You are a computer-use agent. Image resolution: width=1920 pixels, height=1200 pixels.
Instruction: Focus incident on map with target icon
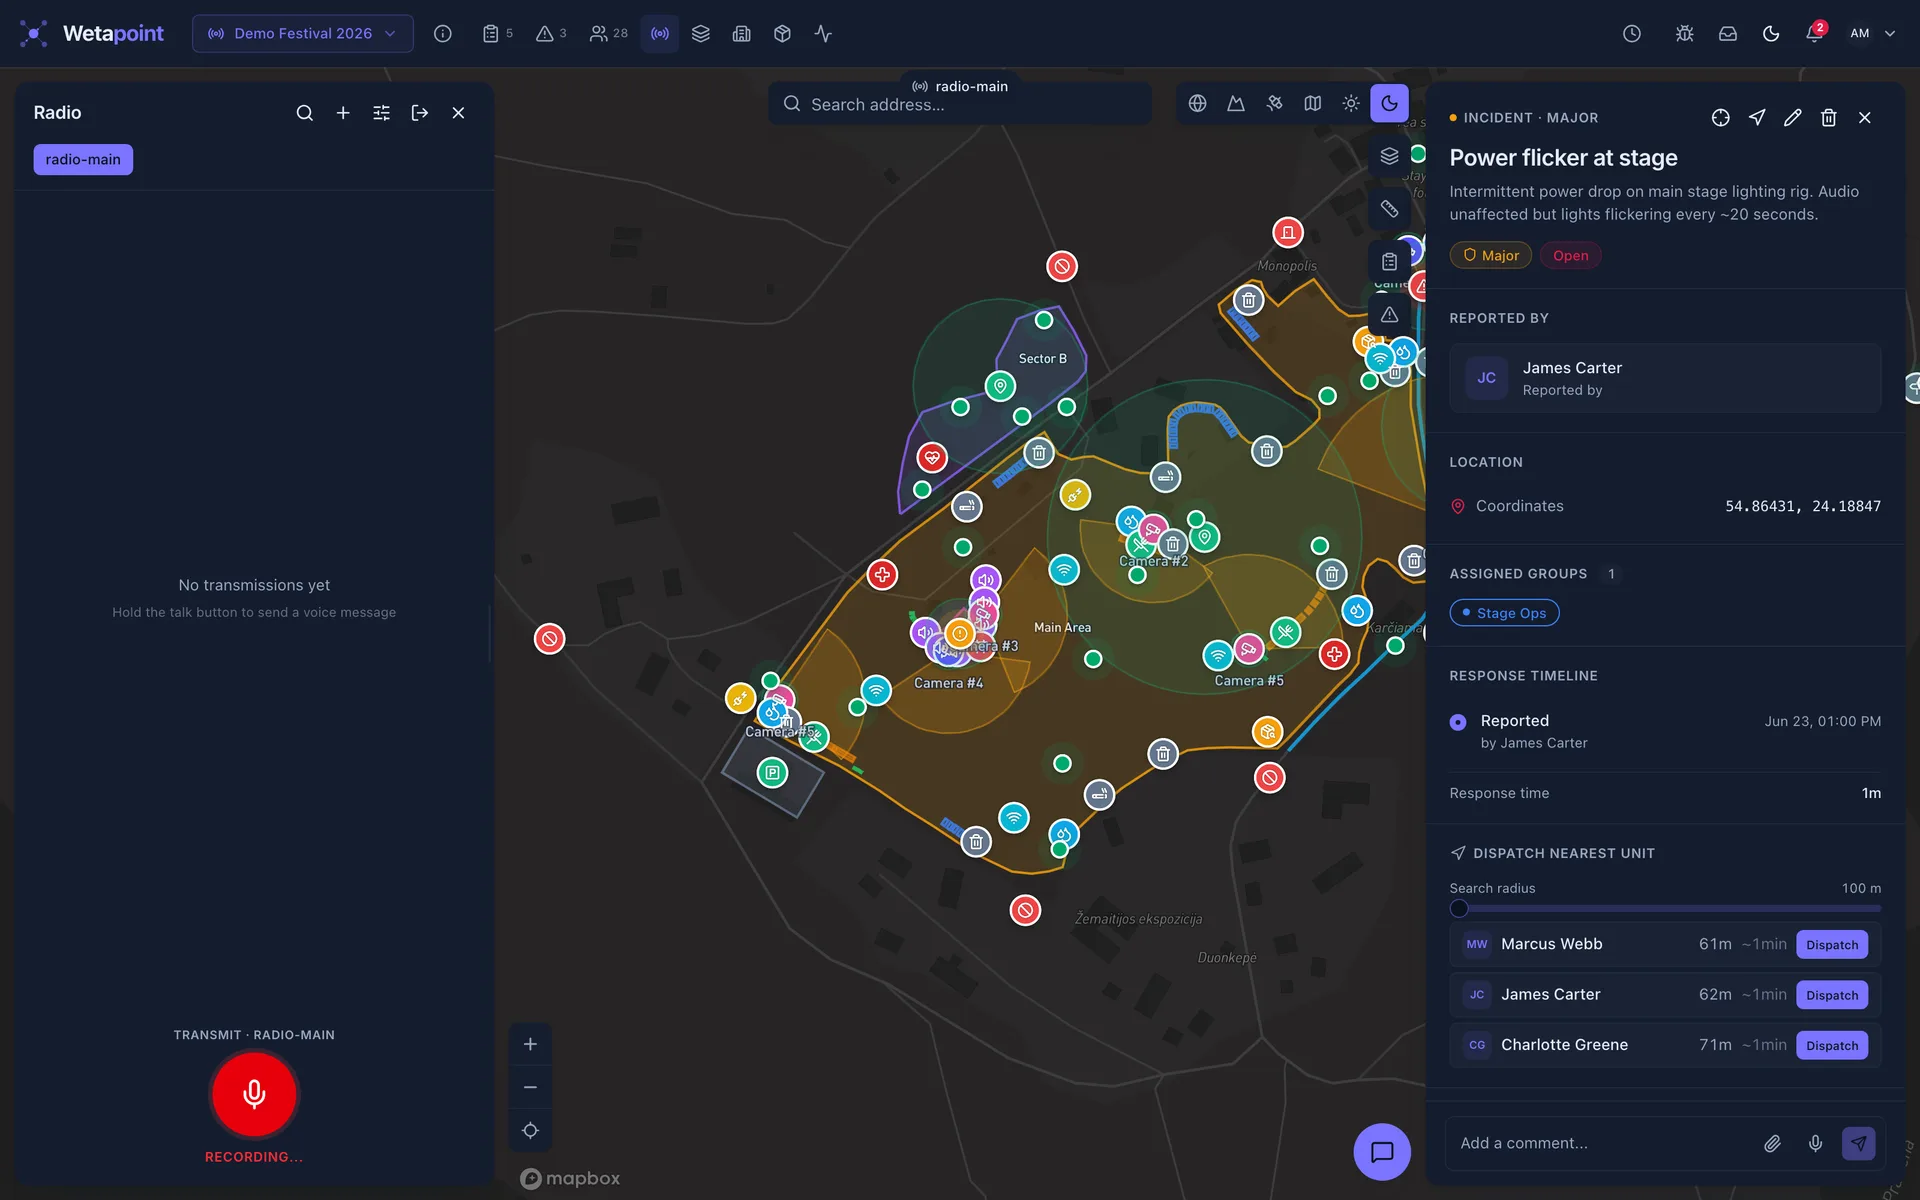pos(1720,118)
